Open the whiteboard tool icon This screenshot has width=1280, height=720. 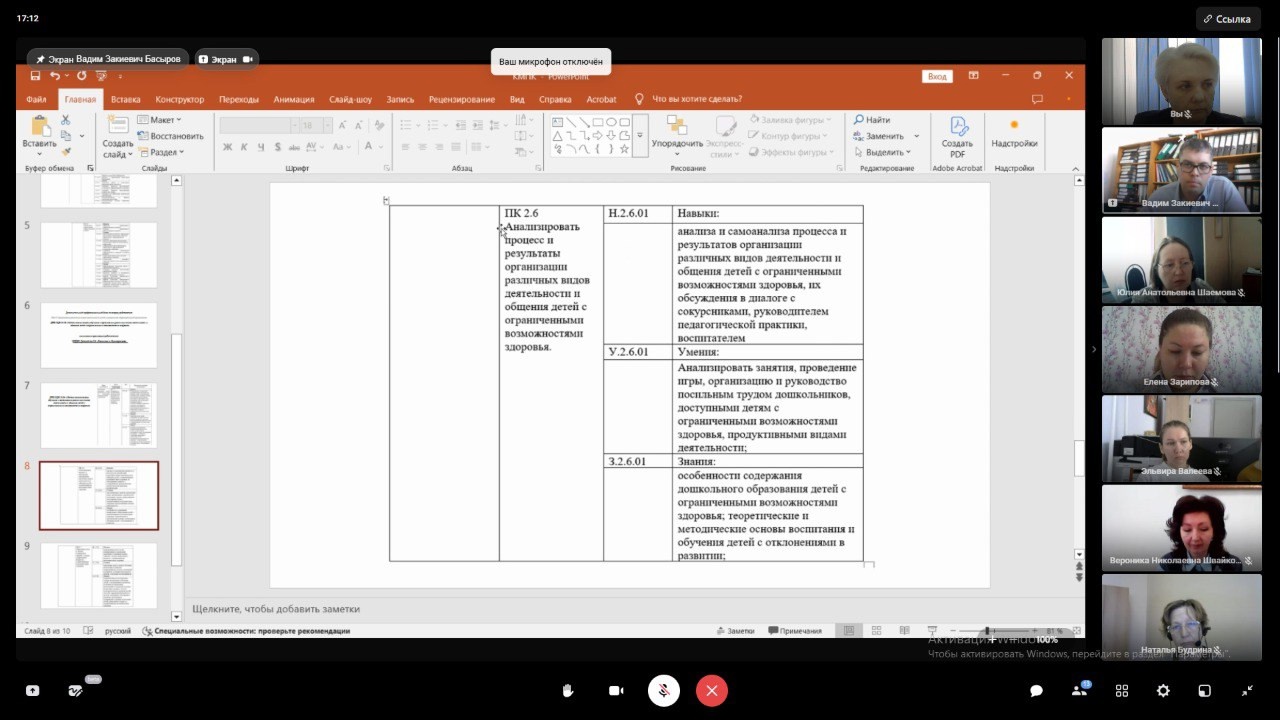(75, 691)
